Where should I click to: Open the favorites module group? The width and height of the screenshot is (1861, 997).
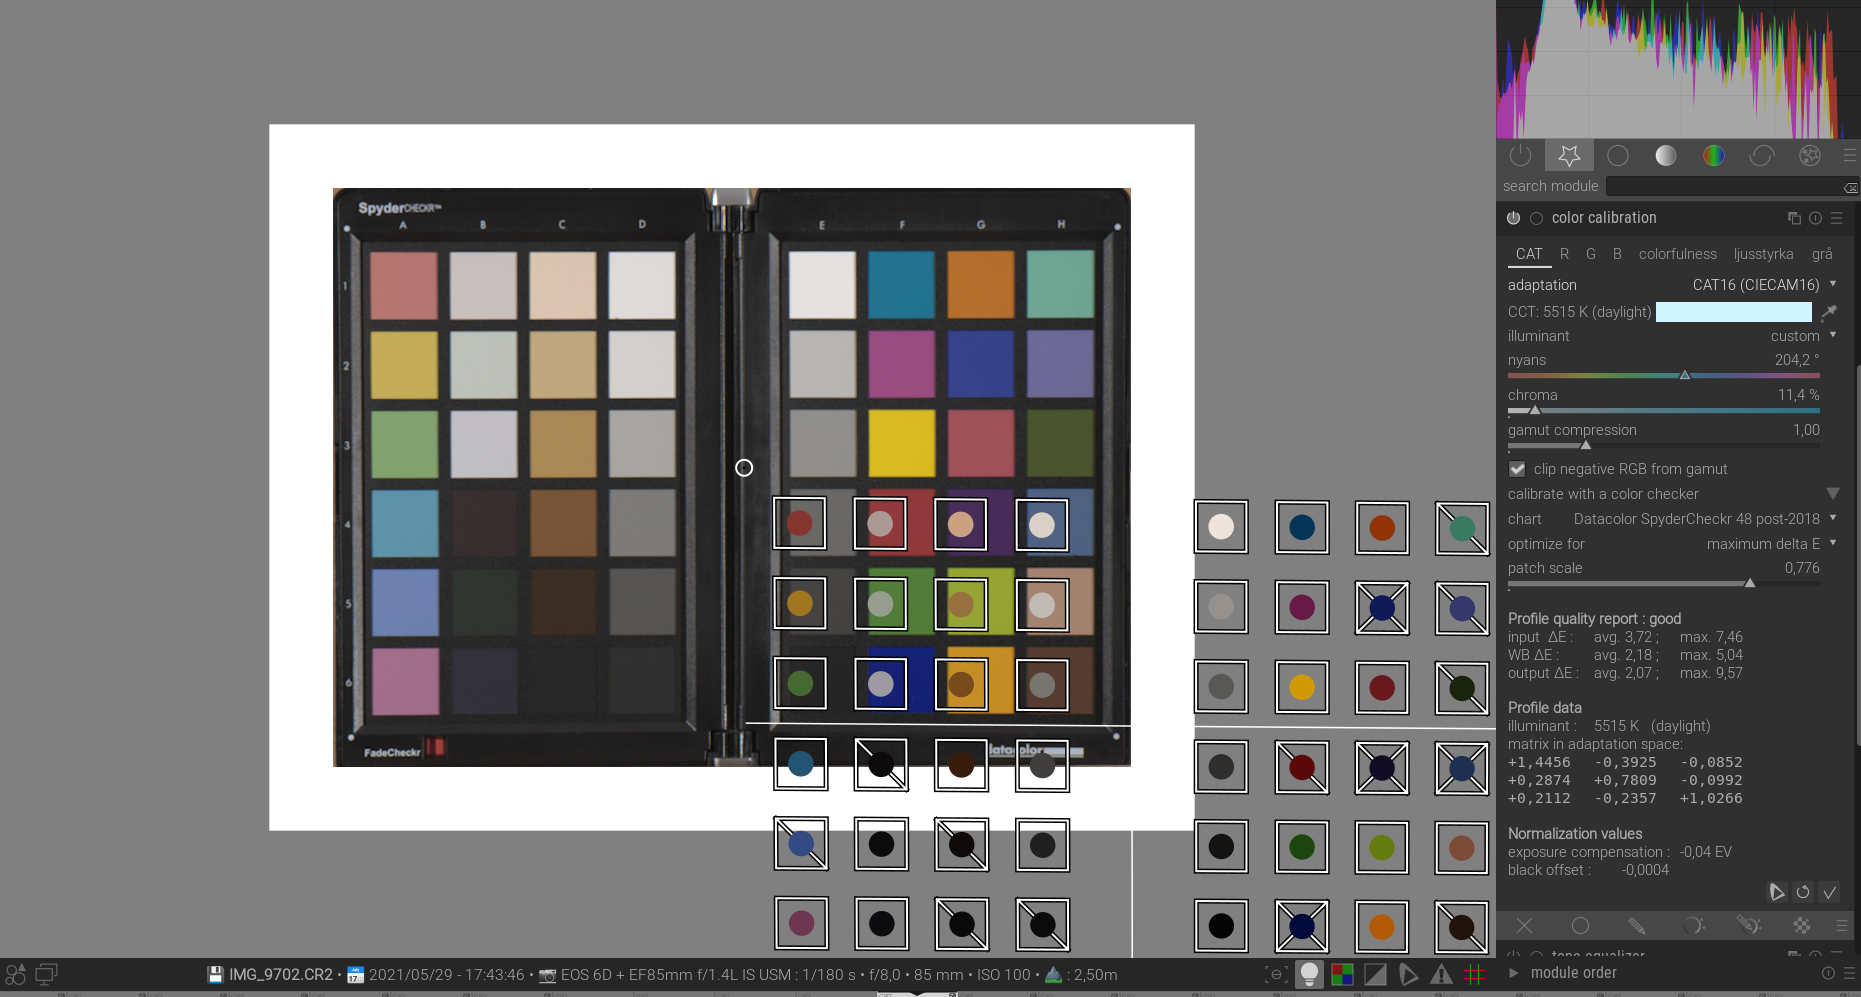[1569, 156]
